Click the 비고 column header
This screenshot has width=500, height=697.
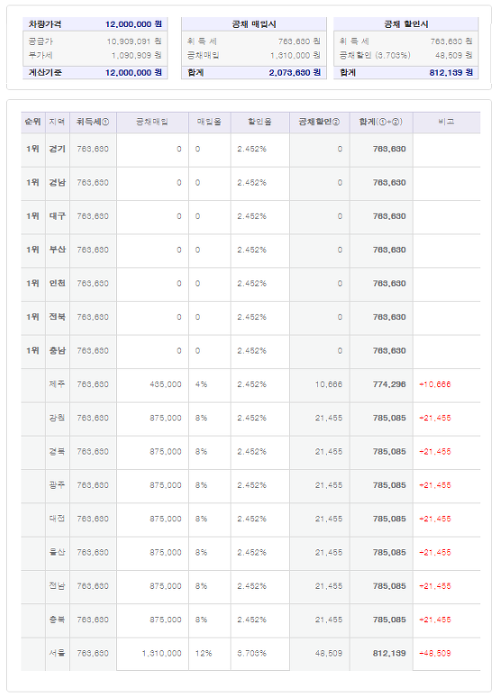(446, 122)
